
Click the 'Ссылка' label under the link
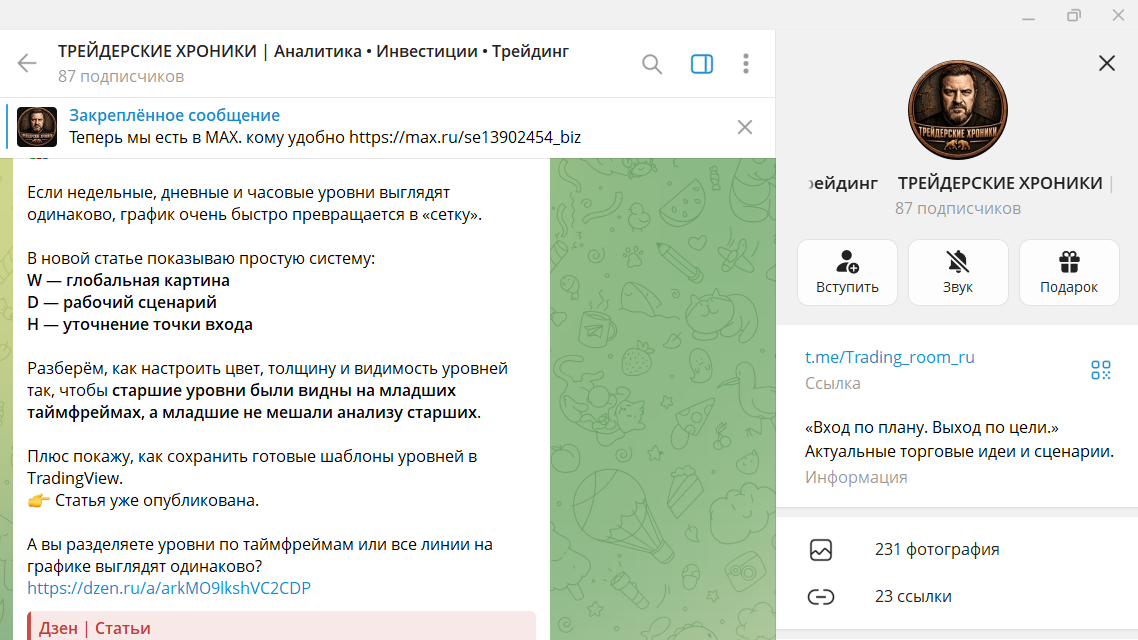point(832,383)
